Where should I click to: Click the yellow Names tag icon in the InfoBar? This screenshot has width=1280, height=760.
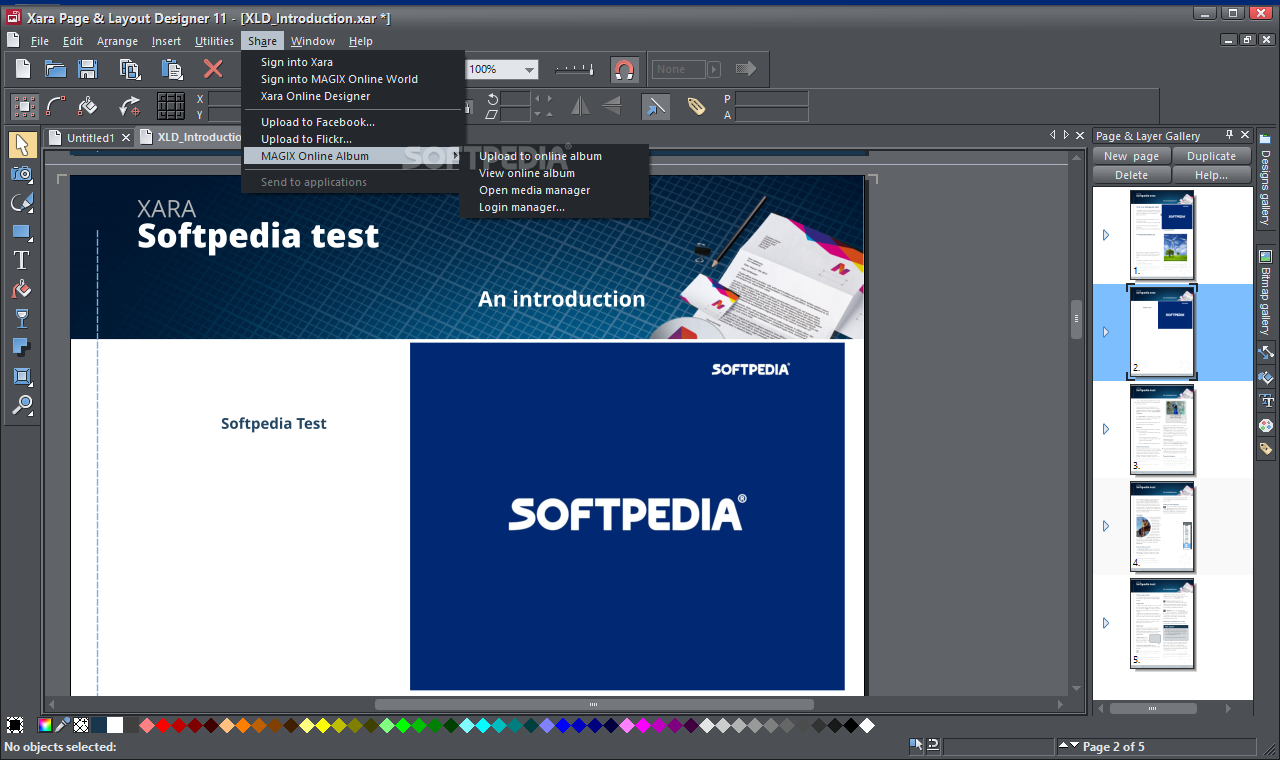(x=697, y=106)
